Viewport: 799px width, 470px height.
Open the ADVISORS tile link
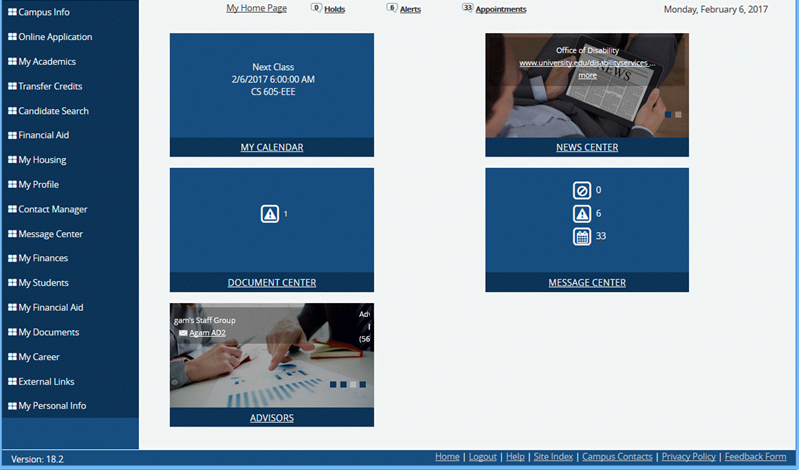tap(271, 418)
